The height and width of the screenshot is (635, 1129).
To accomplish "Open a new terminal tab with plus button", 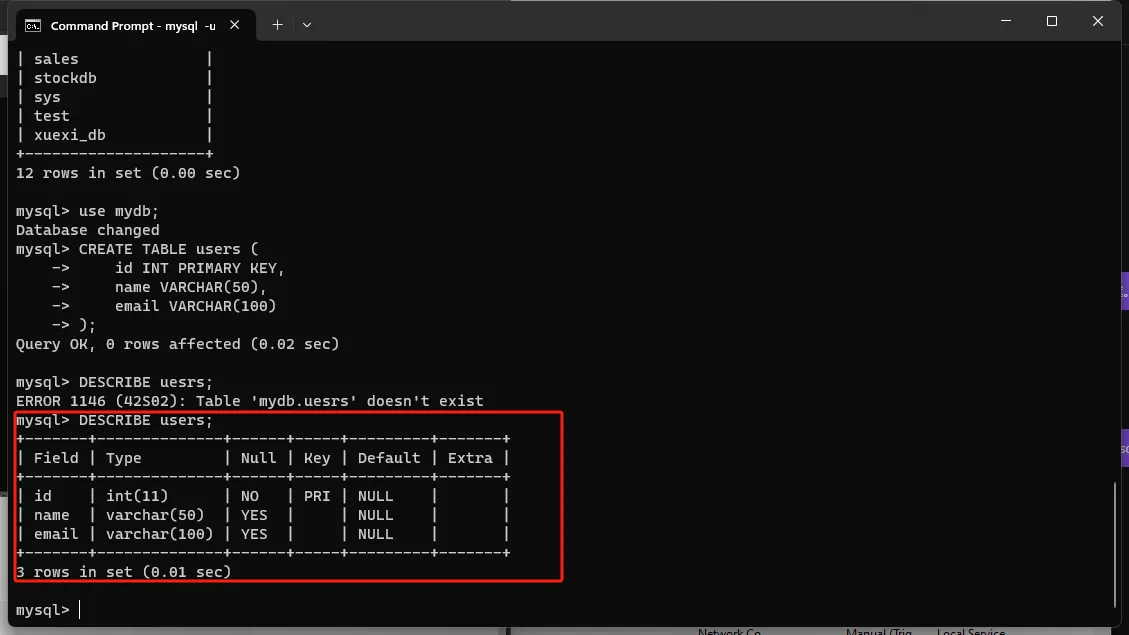I will pos(277,24).
